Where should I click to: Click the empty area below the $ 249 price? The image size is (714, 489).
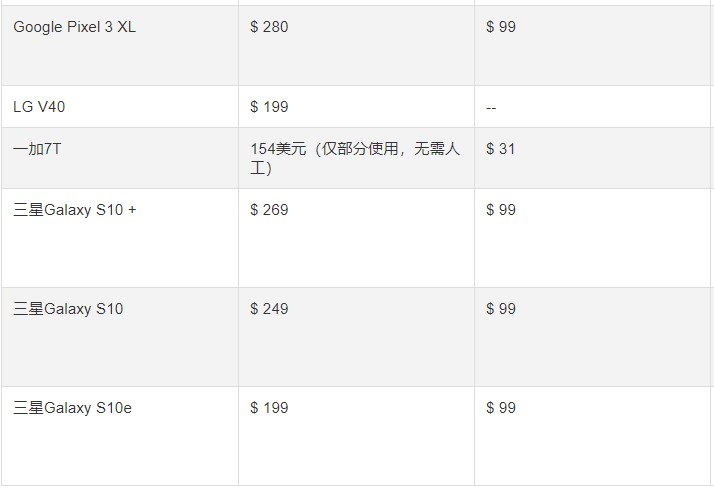click(356, 353)
